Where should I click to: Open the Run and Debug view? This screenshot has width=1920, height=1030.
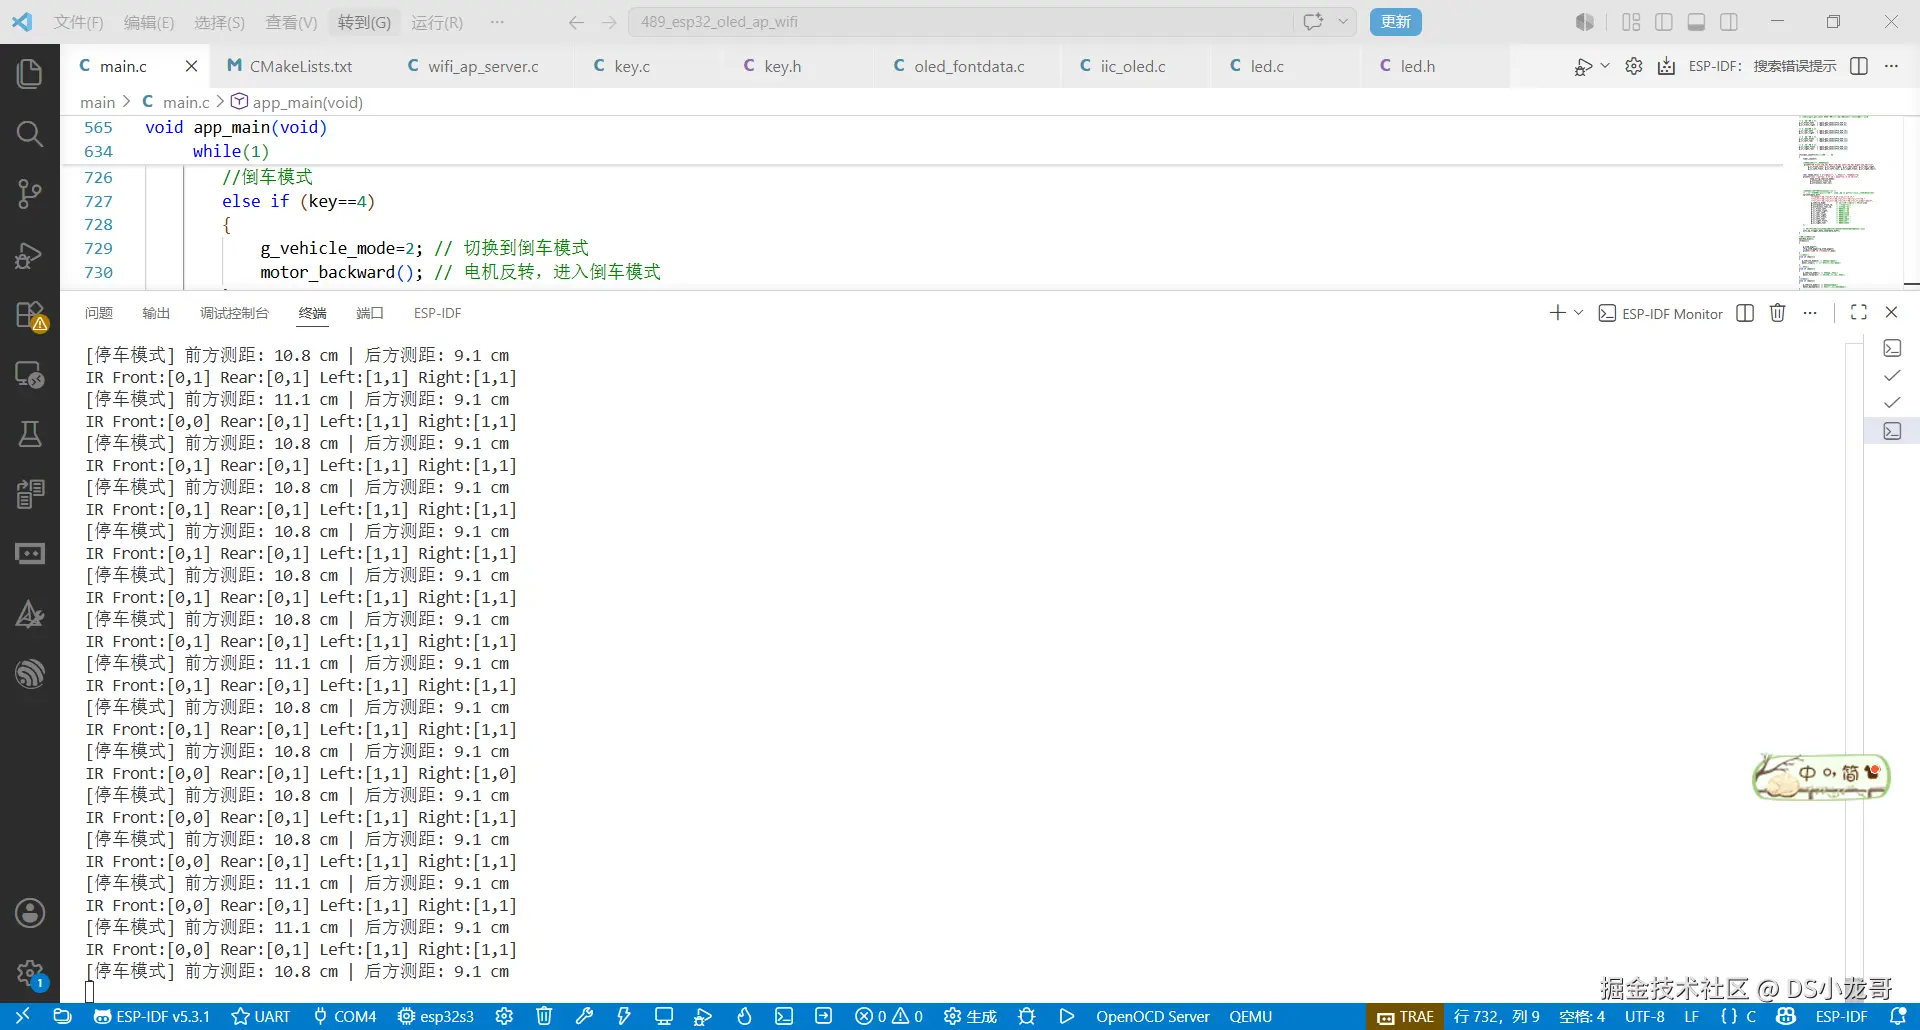(30, 255)
